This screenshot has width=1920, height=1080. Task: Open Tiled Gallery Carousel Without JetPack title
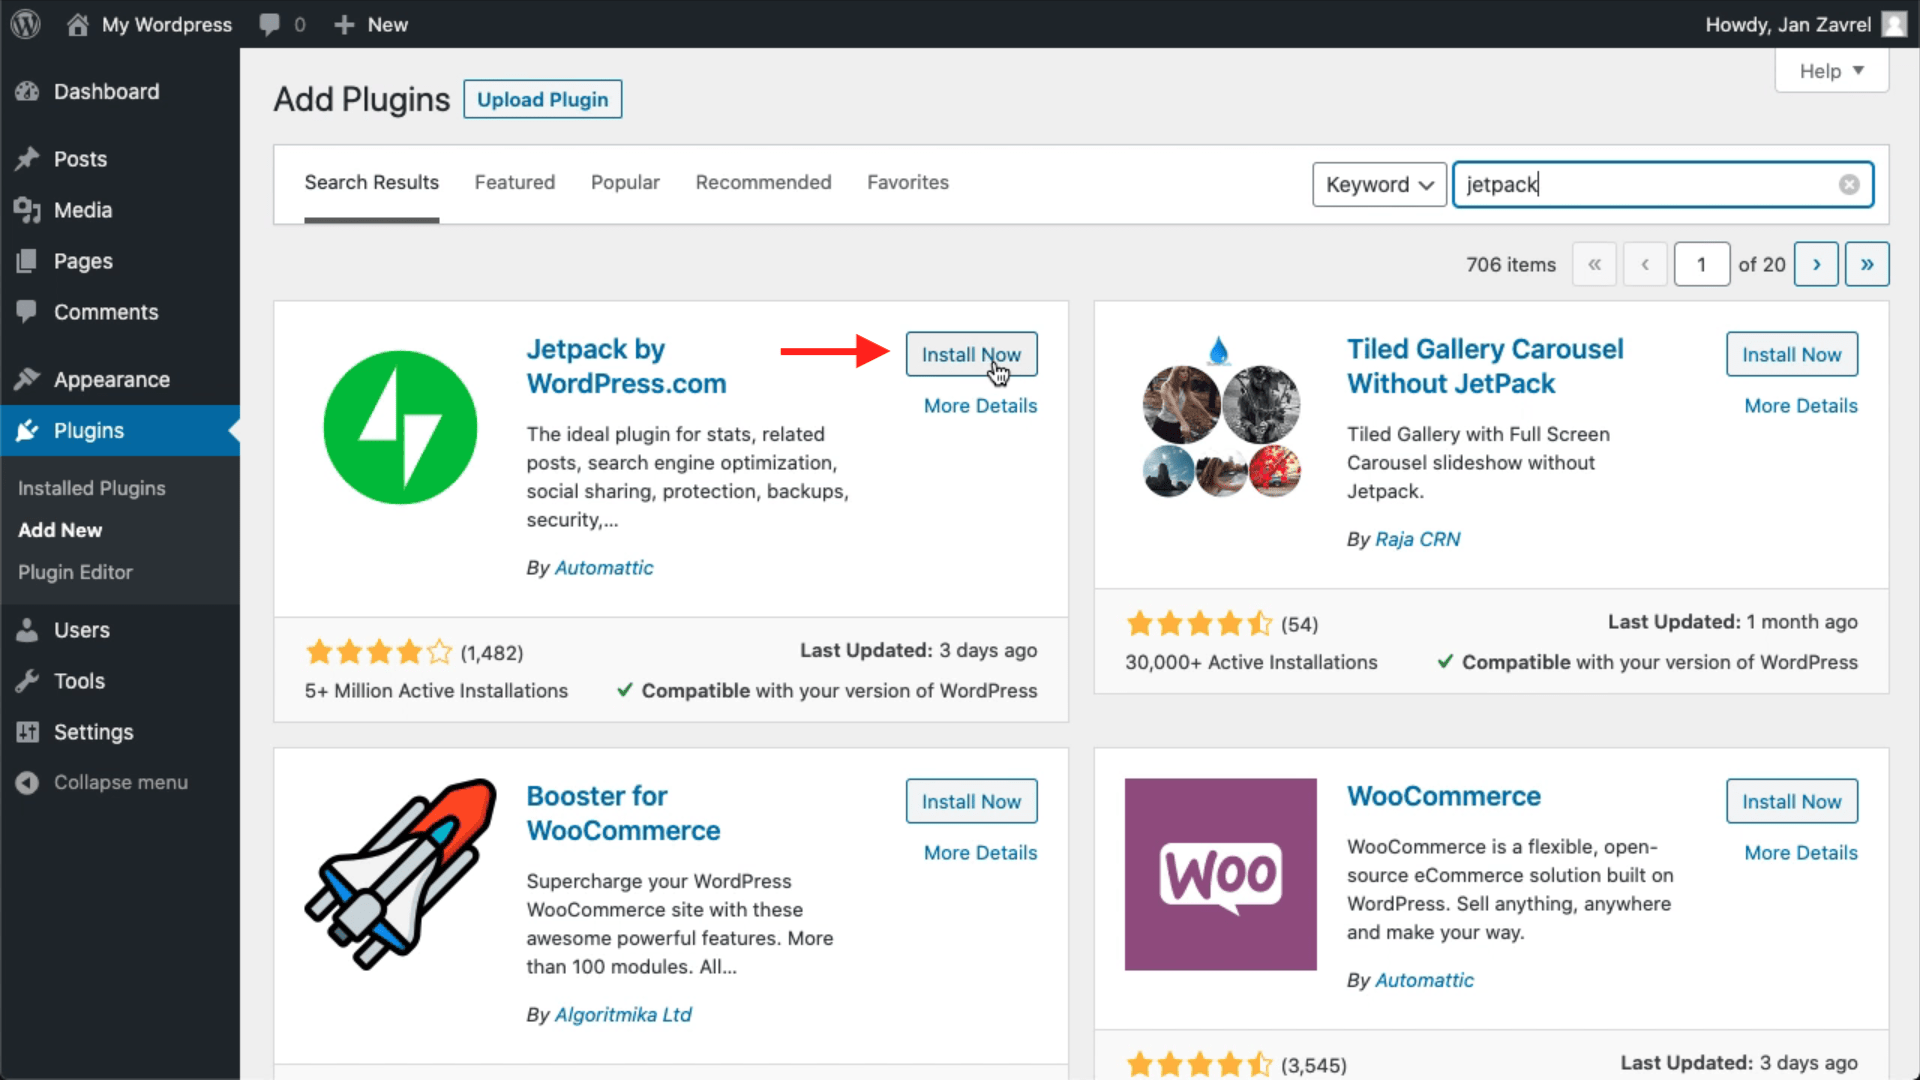pos(1485,366)
